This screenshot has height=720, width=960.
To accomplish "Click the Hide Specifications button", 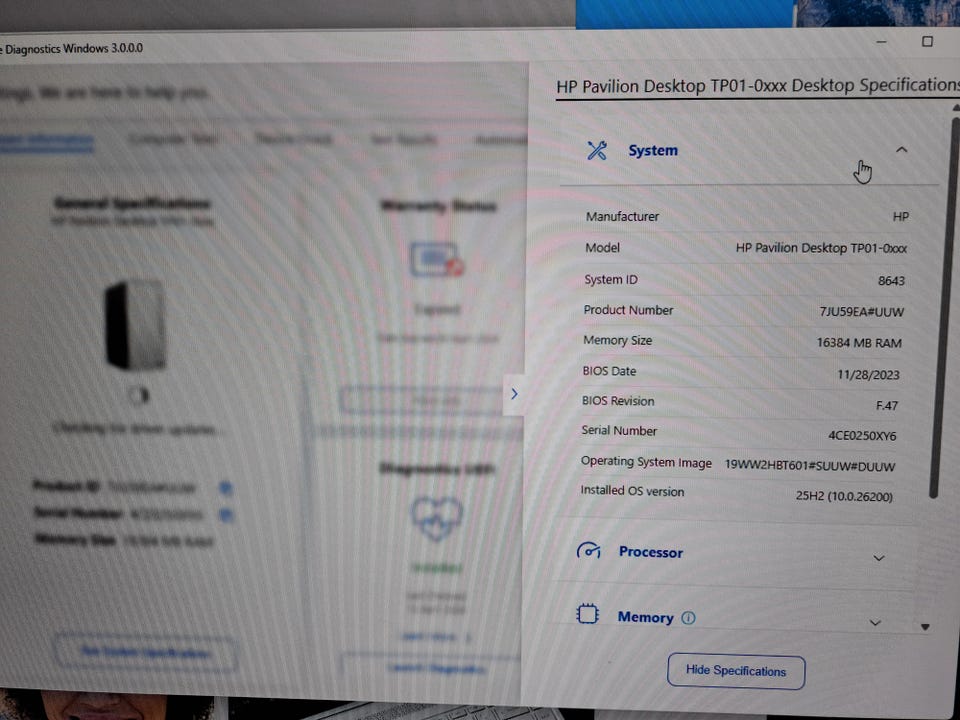I will point(736,671).
